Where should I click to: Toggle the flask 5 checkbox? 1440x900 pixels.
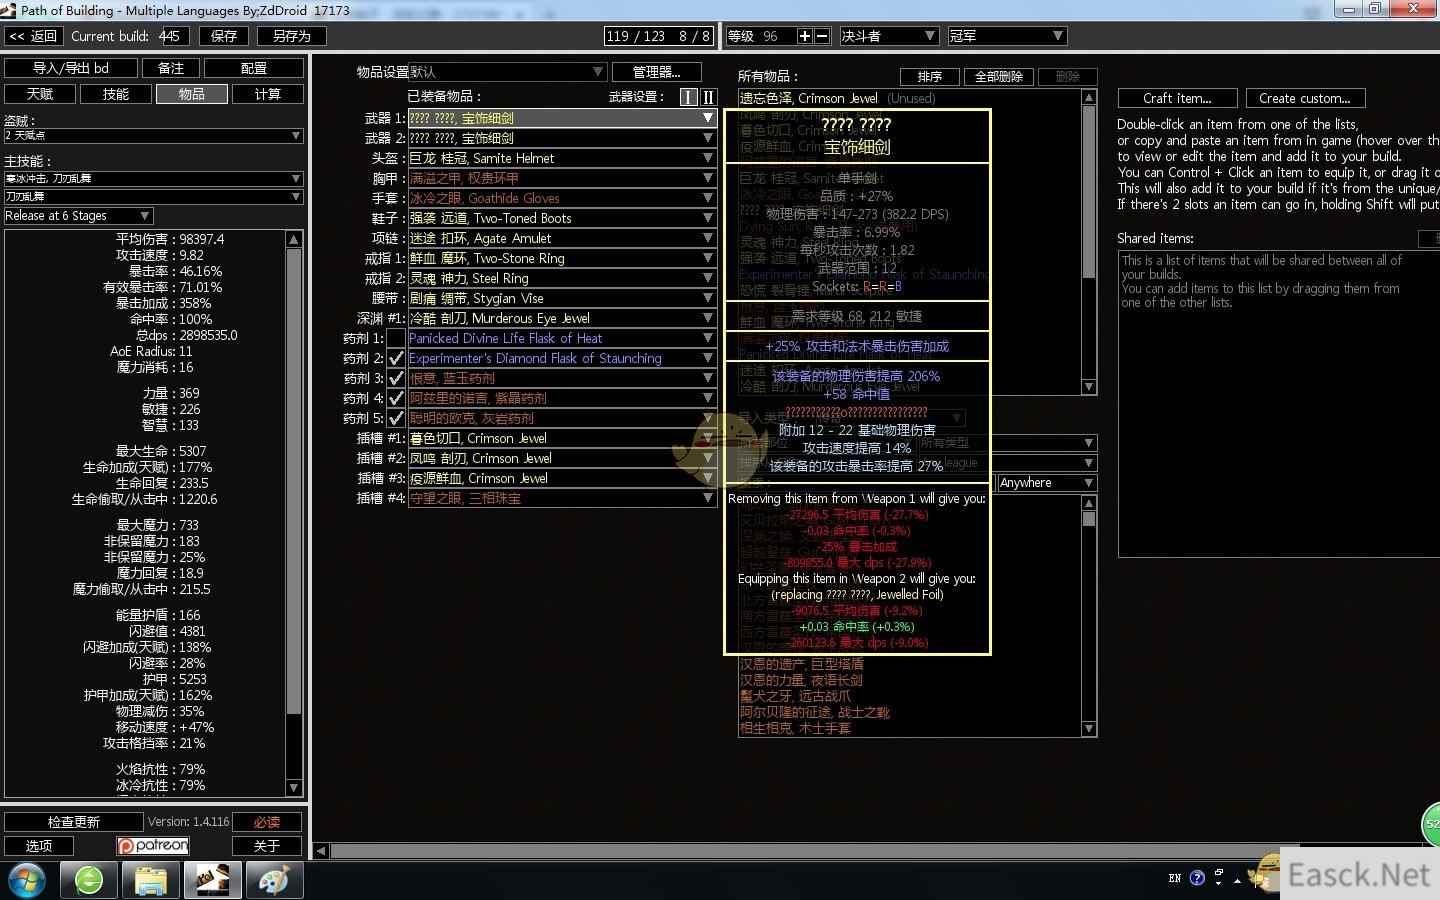396,418
